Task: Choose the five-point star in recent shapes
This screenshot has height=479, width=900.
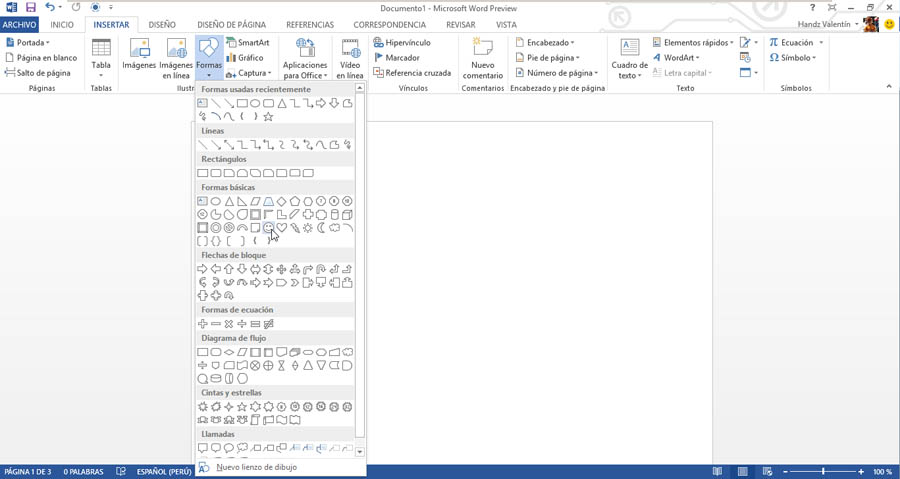Action: [x=268, y=116]
